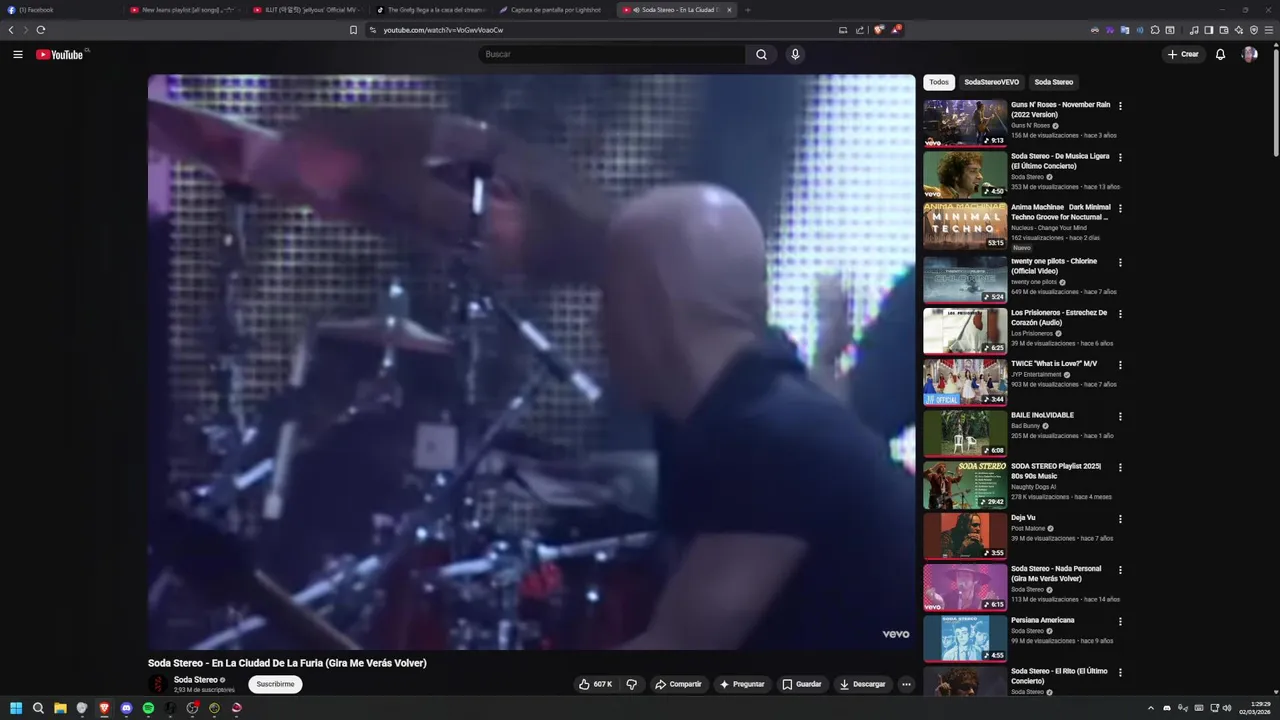Open Brave VPN shield icon
The width and height of the screenshot is (1280, 720).
[1254, 30]
